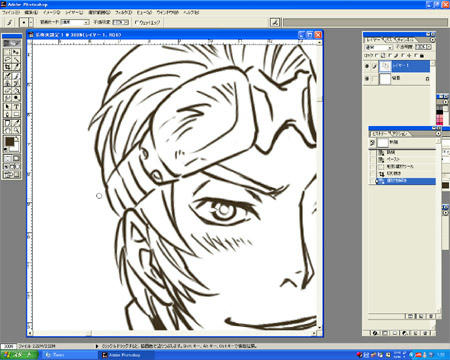The height and width of the screenshot is (360, 450).
Task: Select the Dodge tool
Action: (16, 98)
